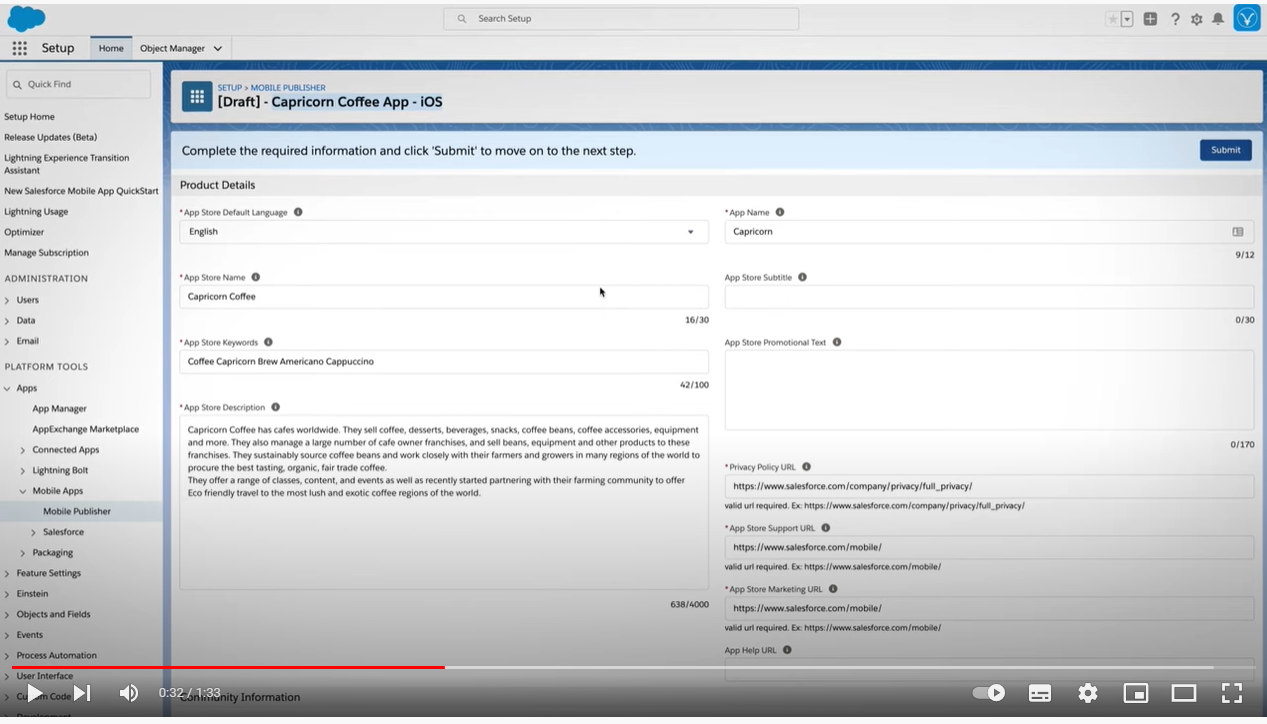The image size is (1267, 724).
Task: Open the Help question mark icon
Action: (1175, 19)
